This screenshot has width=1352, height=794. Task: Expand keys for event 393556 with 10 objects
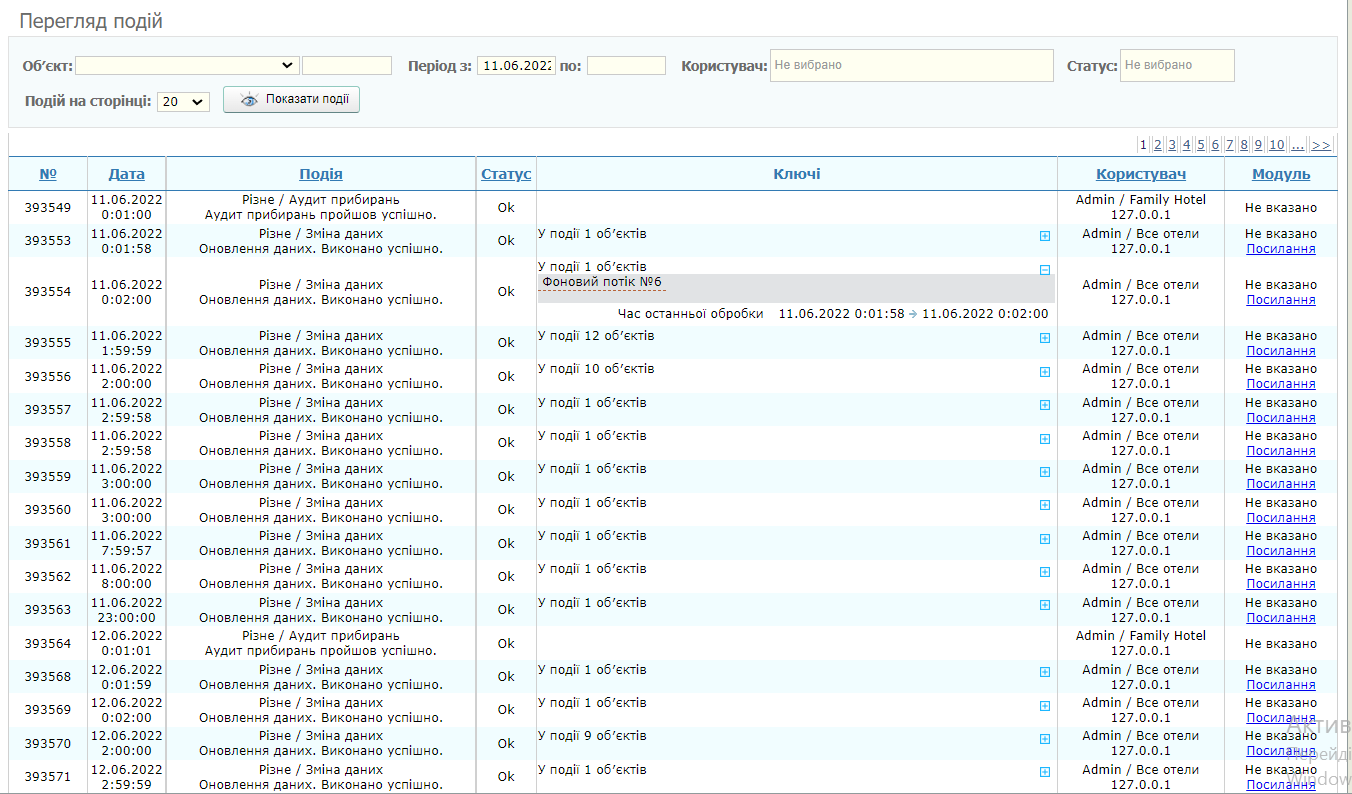[1045, 372]
